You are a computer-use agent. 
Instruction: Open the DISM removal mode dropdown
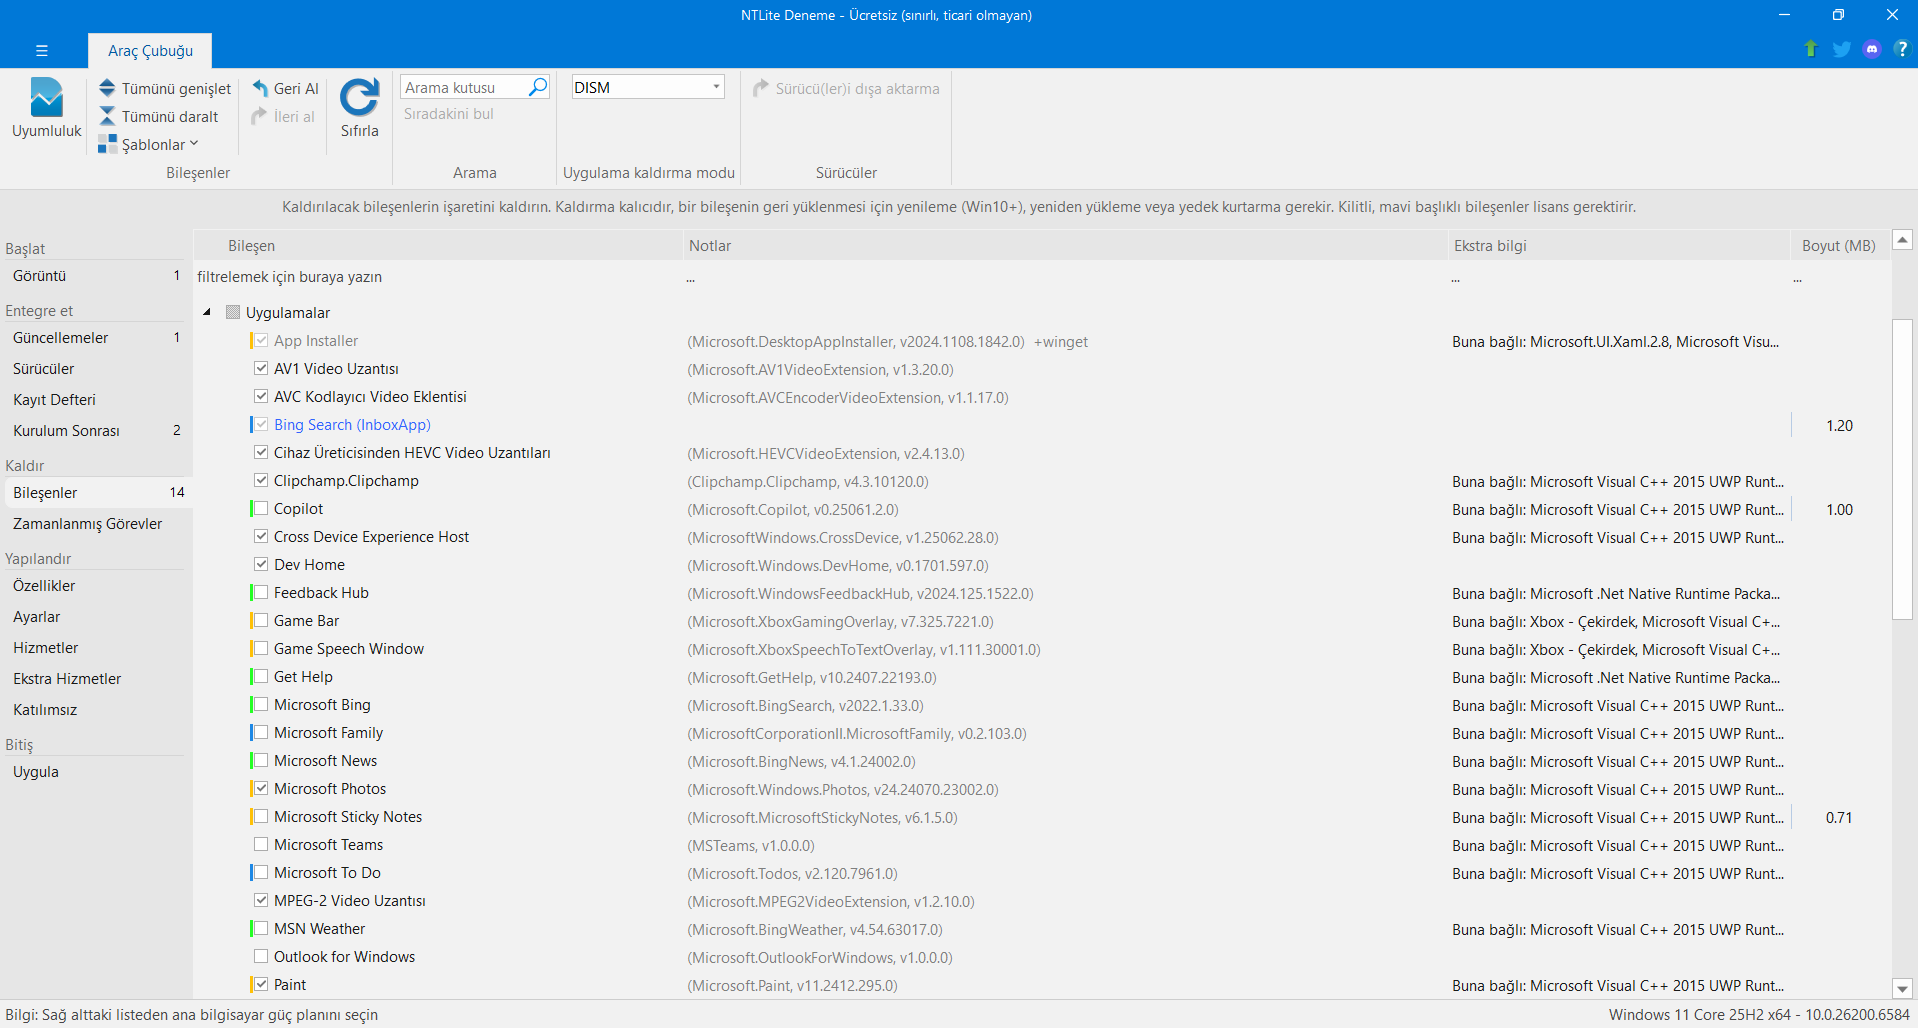point(648,87)
